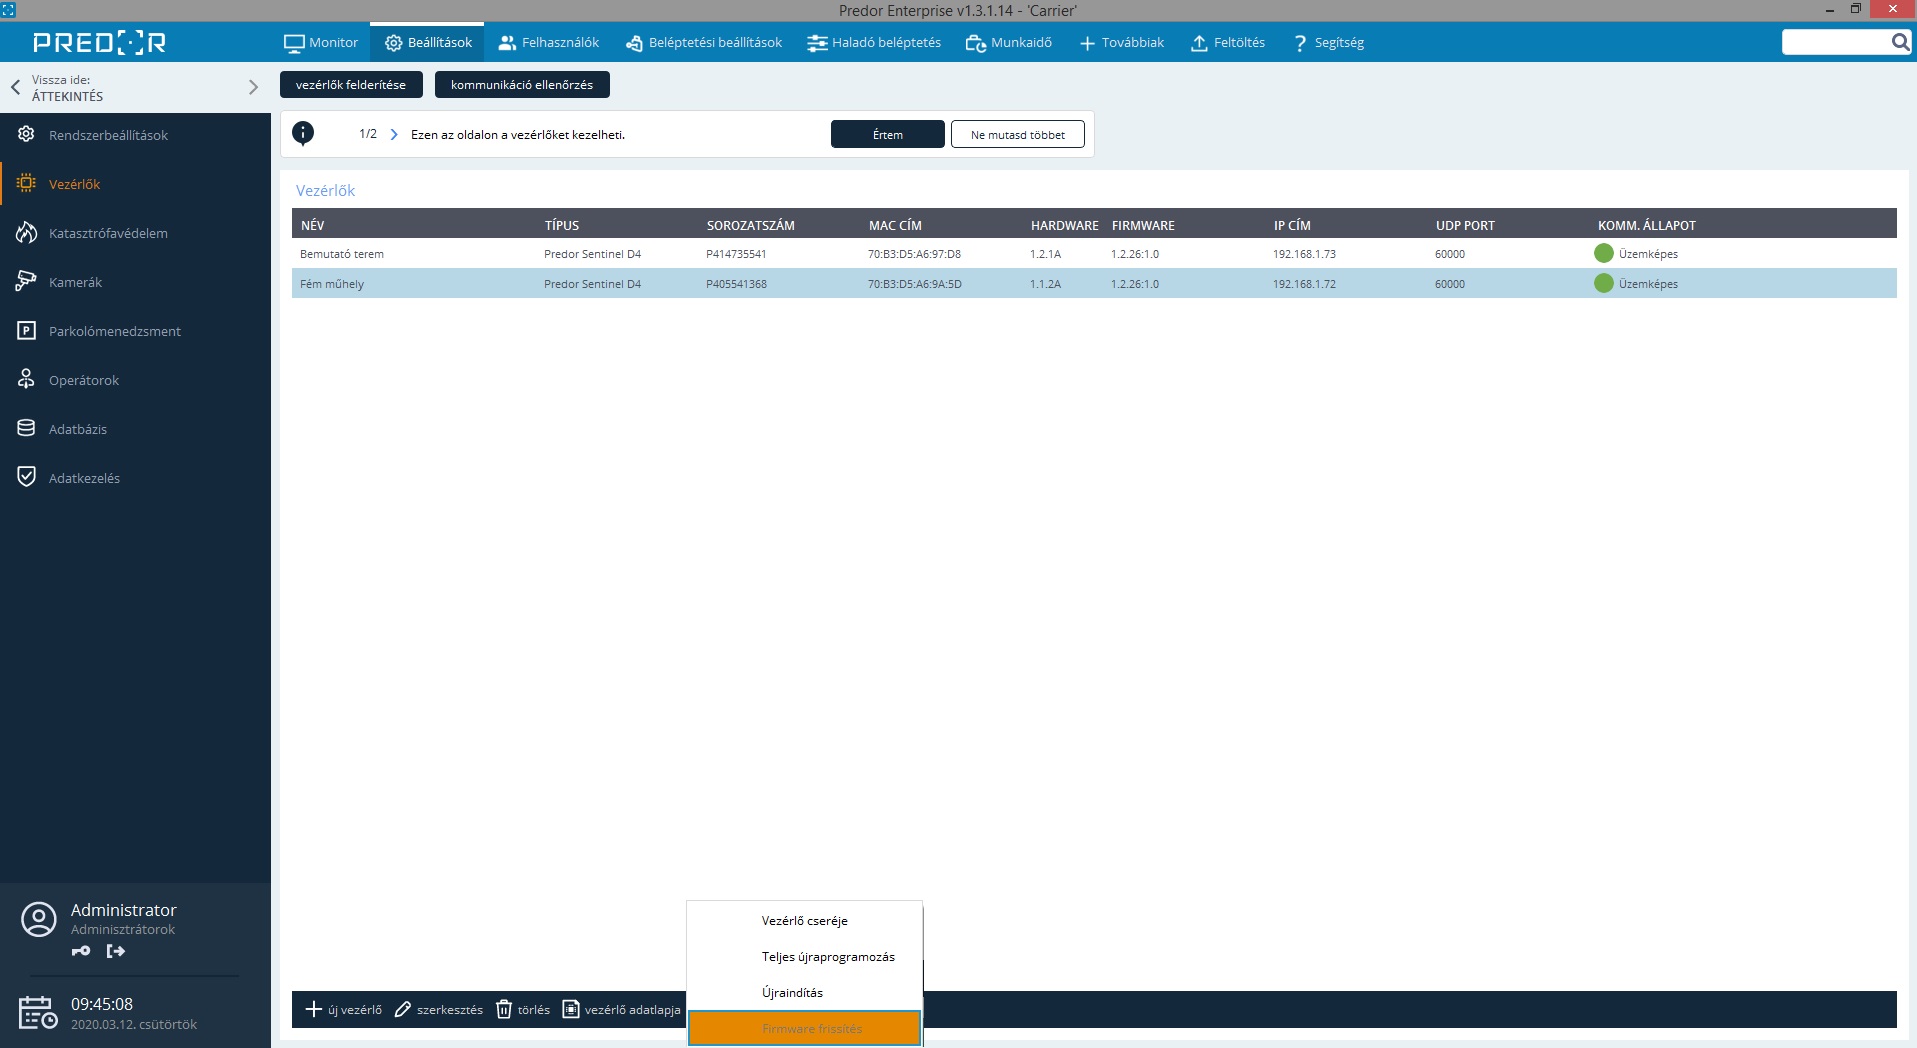Click the trash icon for törlés
This screenshot has width=1917, height=1048.
504,1010
